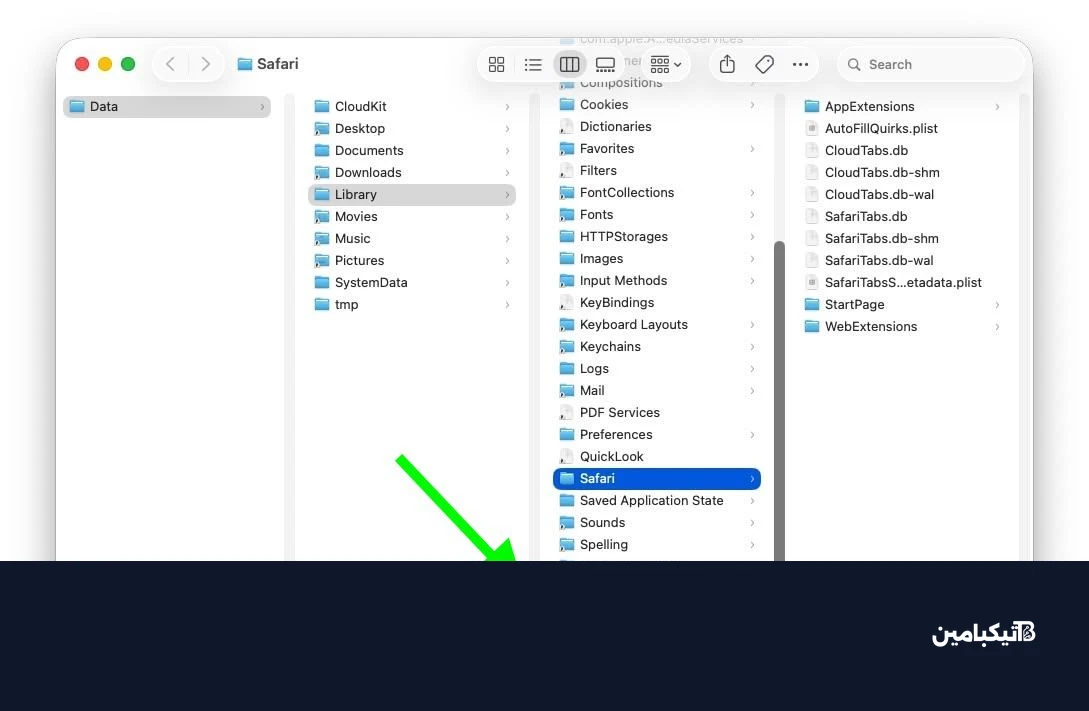Click the third column vertical scrollbar
The width and height of the screenshot is (1089, 711).
click(779, 400)
